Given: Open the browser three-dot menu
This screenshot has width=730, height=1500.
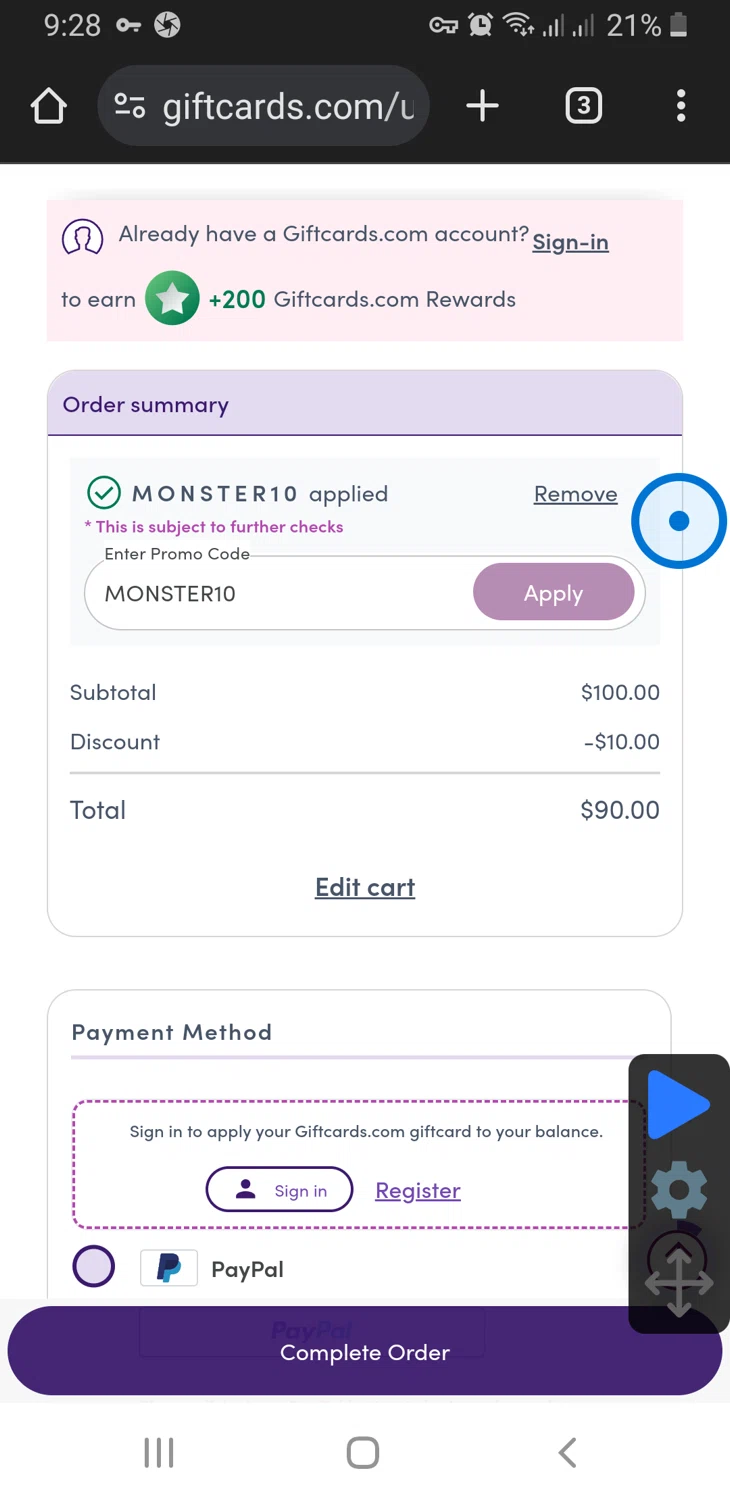Looking at the screenshot, I should click(681, 106).
